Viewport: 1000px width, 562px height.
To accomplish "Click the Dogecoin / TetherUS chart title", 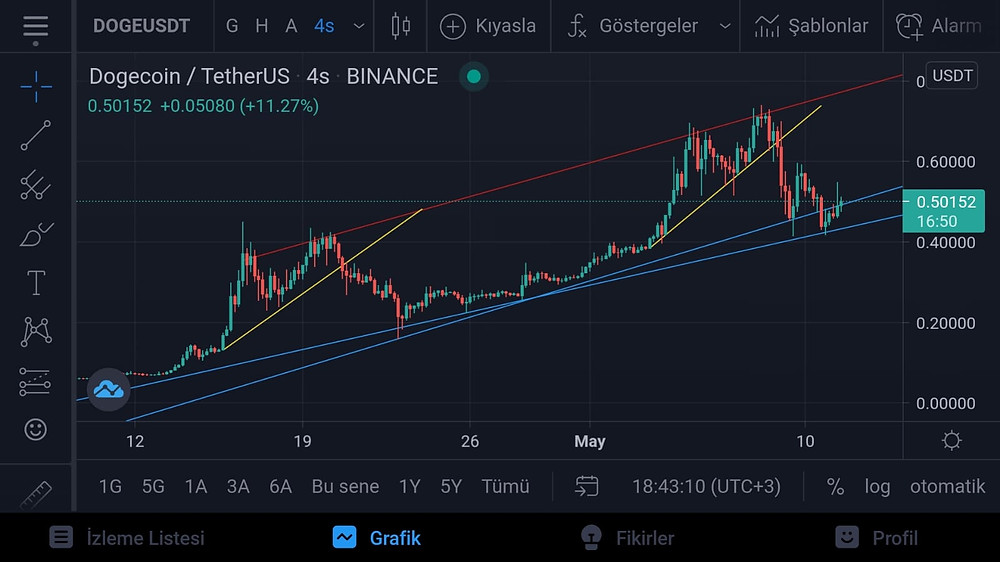I will point(189,77).
